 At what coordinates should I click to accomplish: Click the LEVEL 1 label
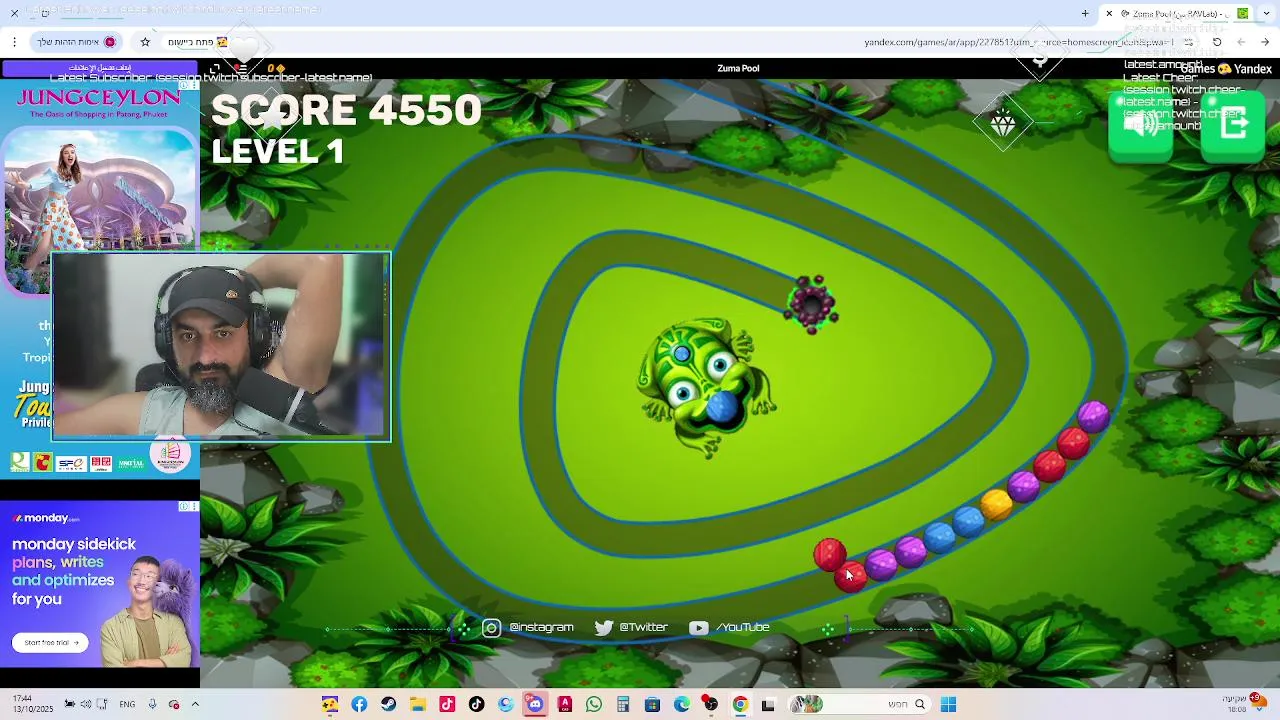(278, 151)
